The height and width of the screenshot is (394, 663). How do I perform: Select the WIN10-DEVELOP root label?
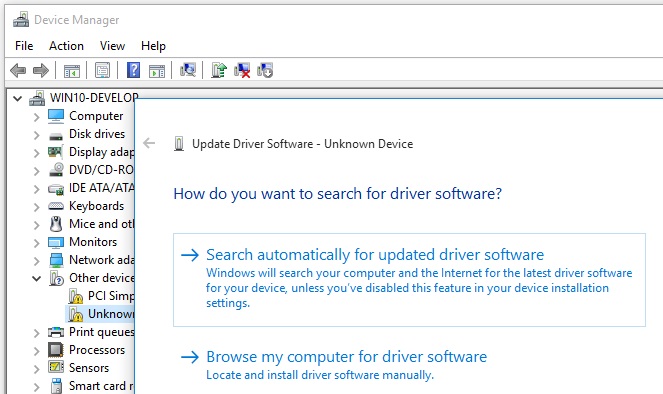pos(94,98)
